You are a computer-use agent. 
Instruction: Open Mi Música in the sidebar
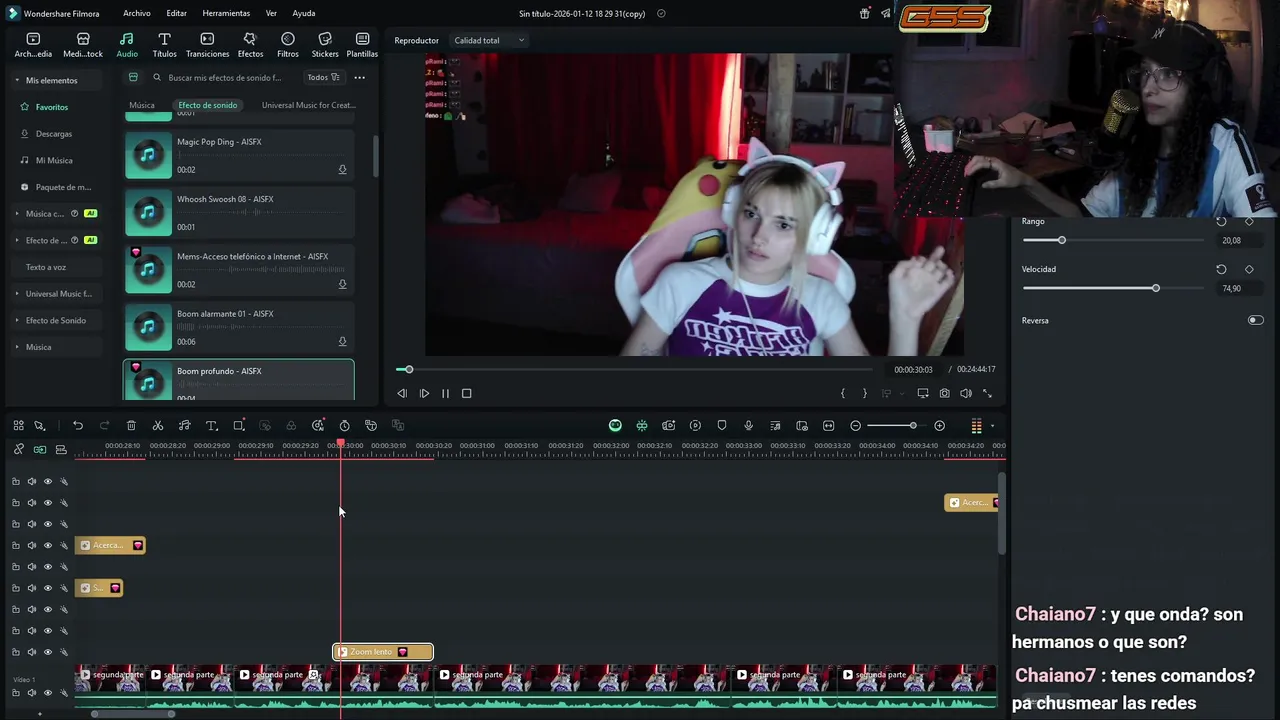click(x=54, y=161)
